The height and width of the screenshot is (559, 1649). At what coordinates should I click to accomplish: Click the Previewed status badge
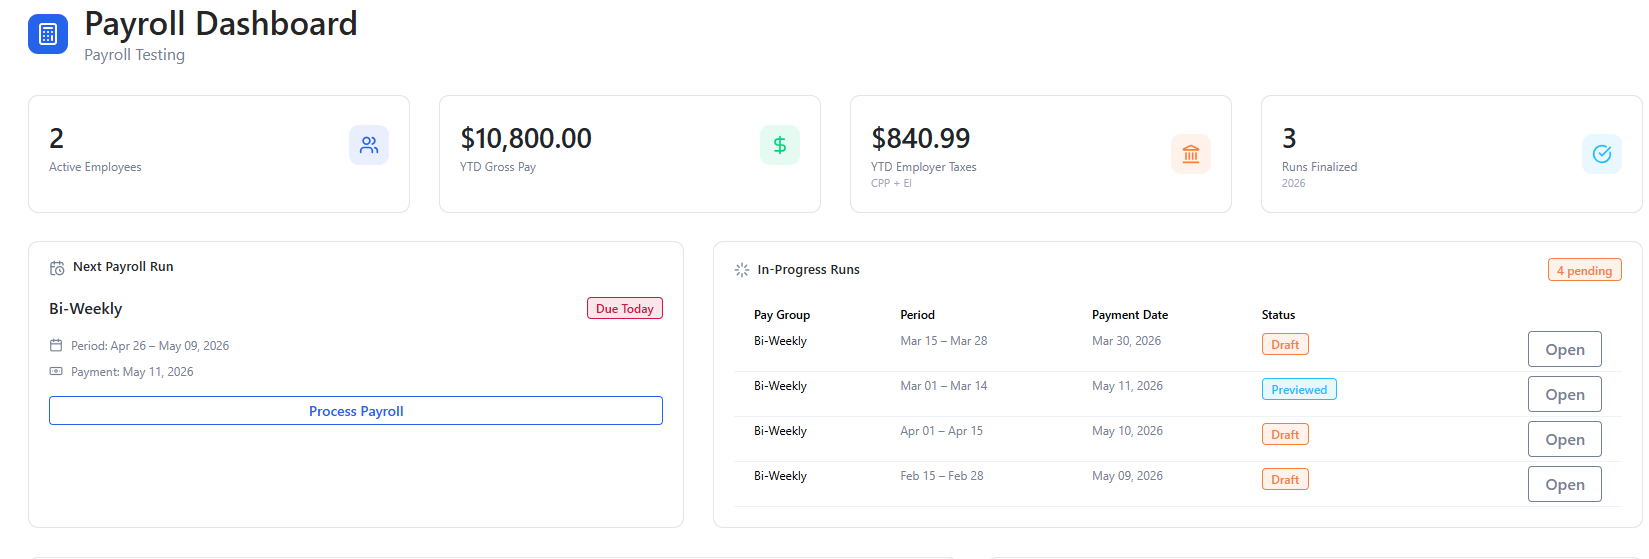coord(1299,389)
